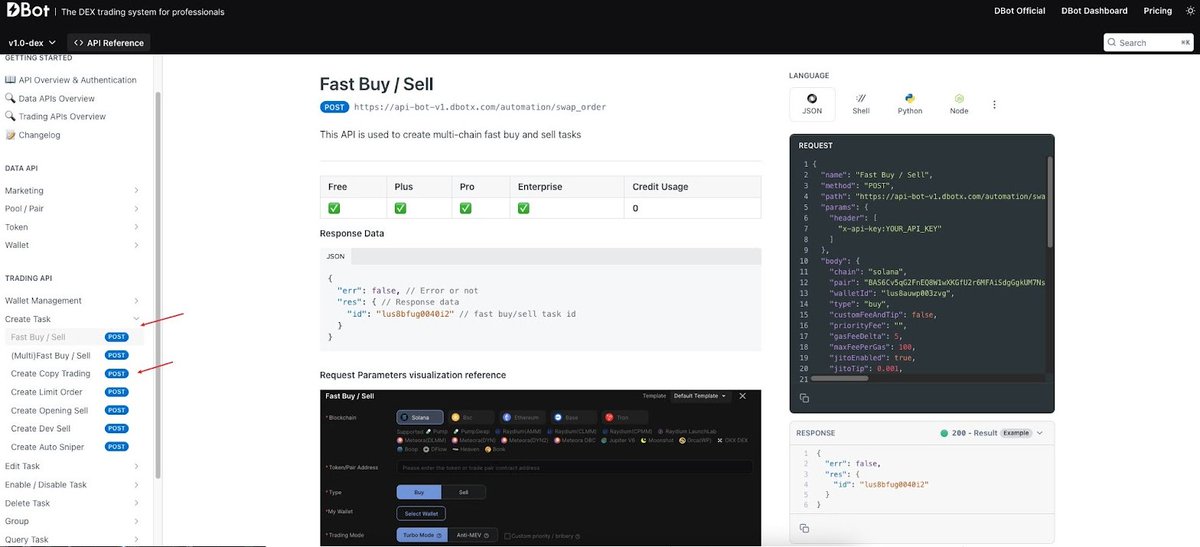Select Fast Buy / Sell in sidebar

click(70, 337)
